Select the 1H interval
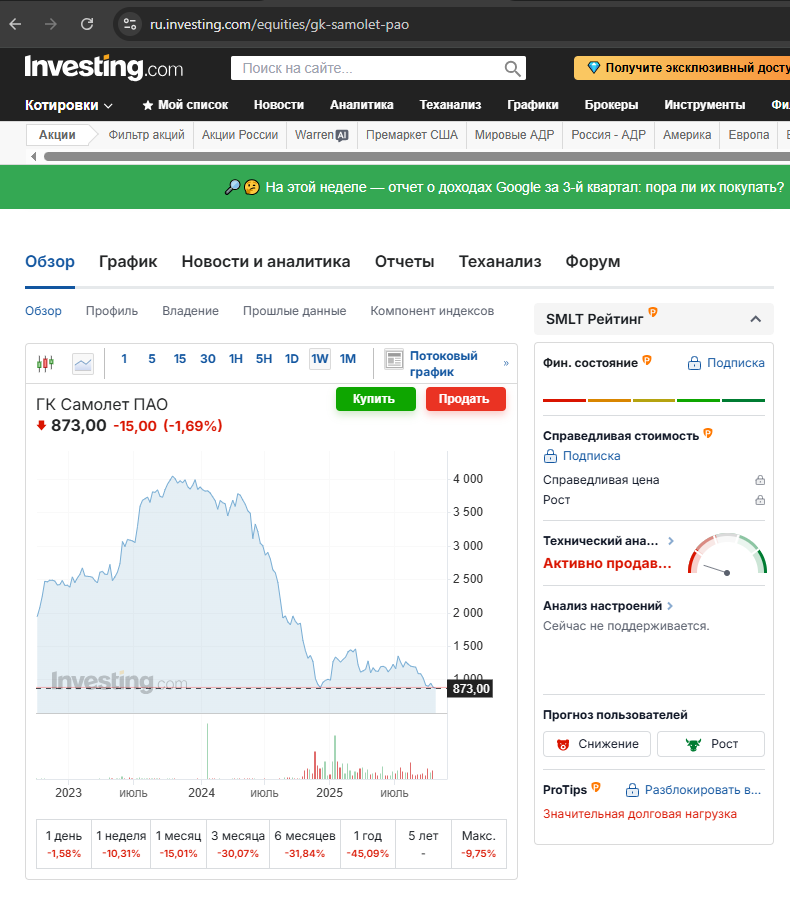This screenshot has height=900, width=790. 235,359
